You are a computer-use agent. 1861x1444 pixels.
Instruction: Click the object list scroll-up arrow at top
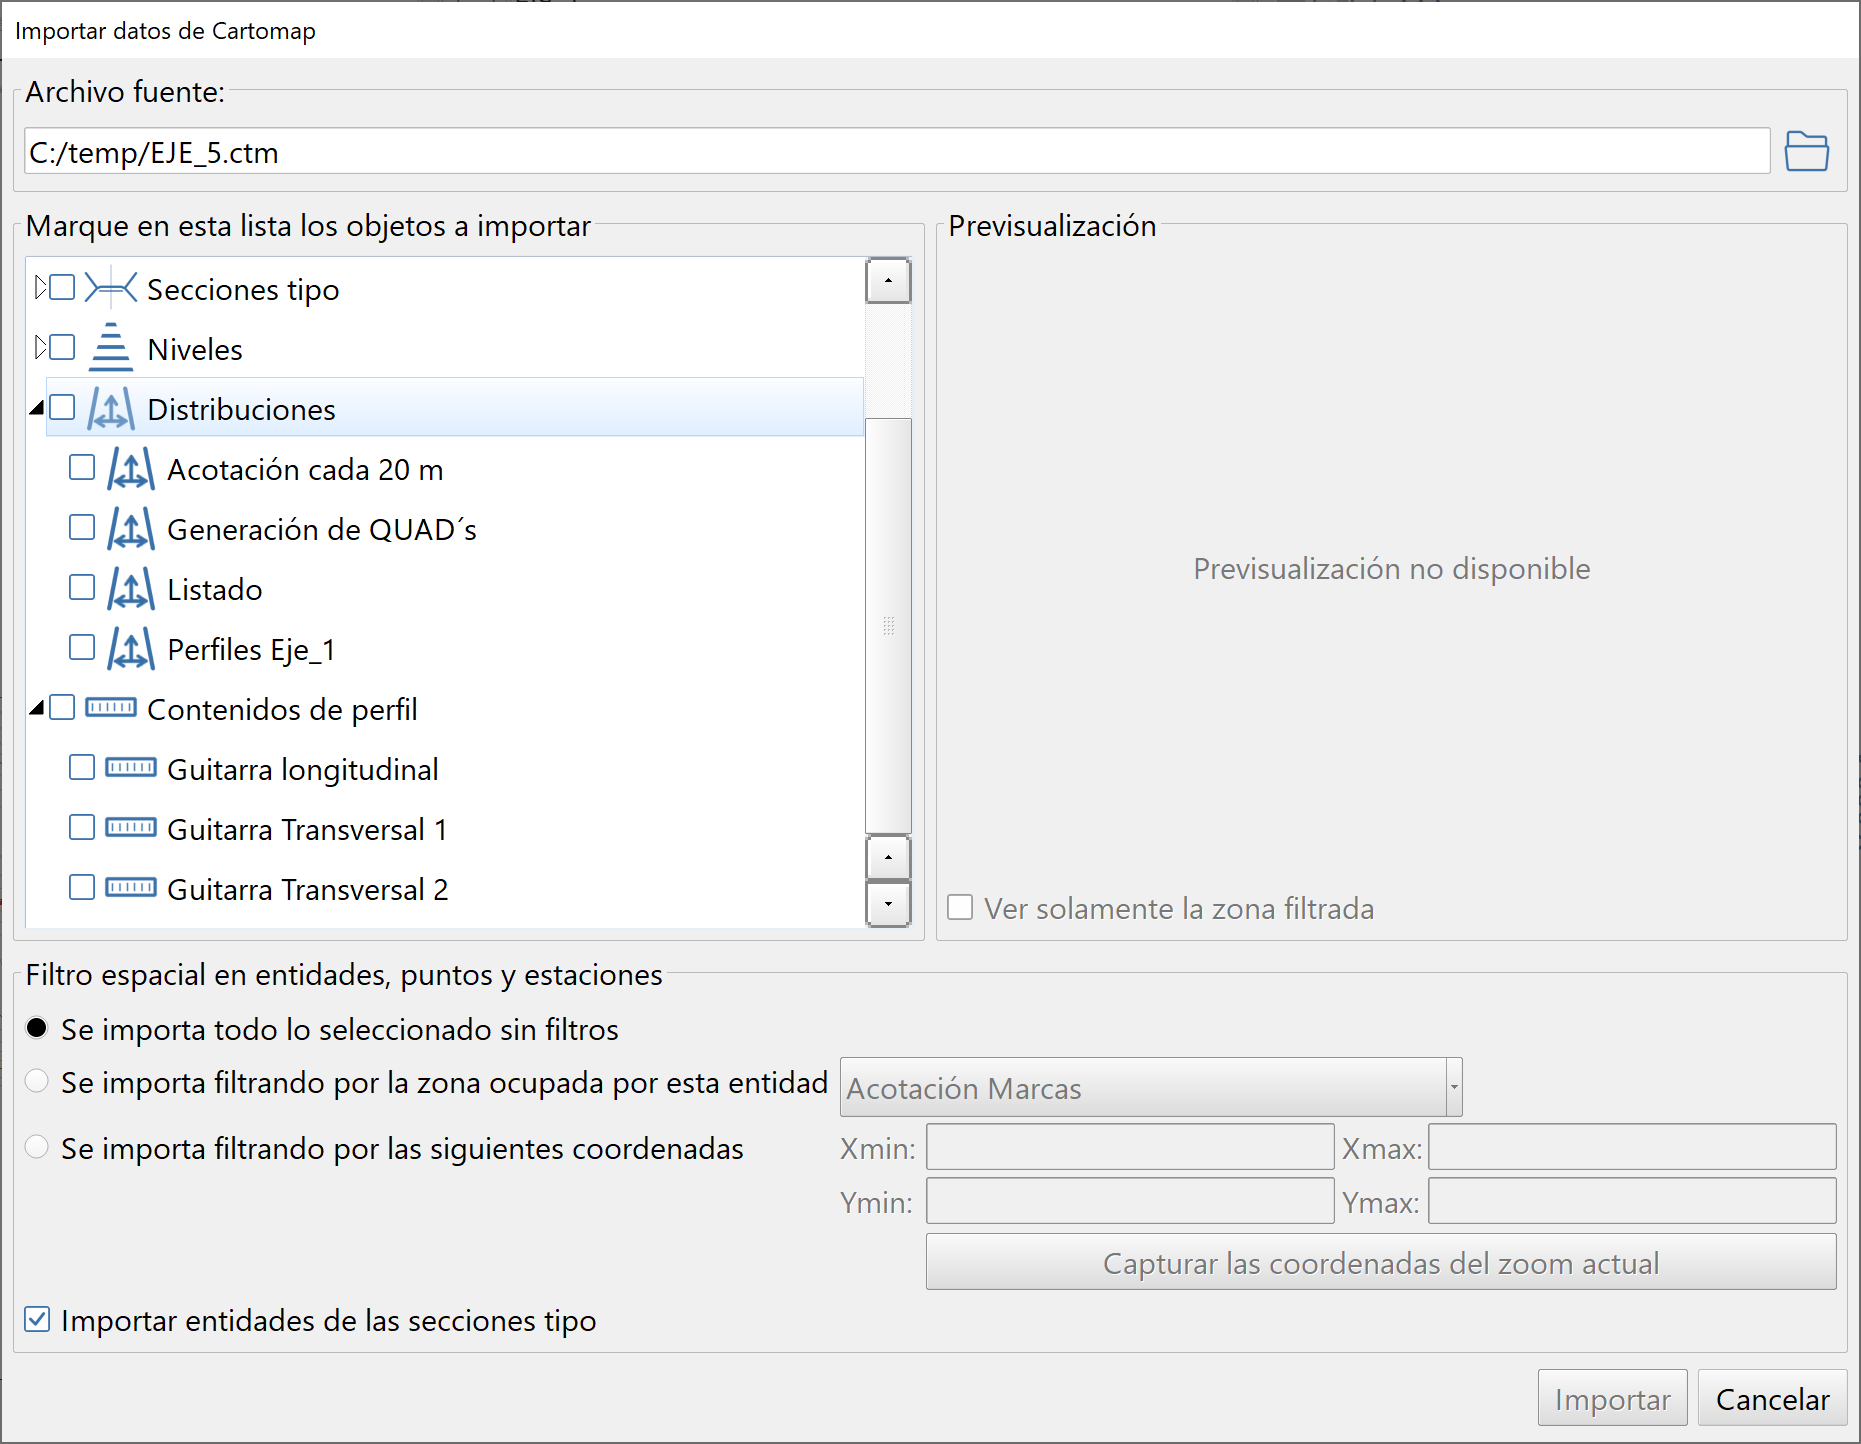888,281
